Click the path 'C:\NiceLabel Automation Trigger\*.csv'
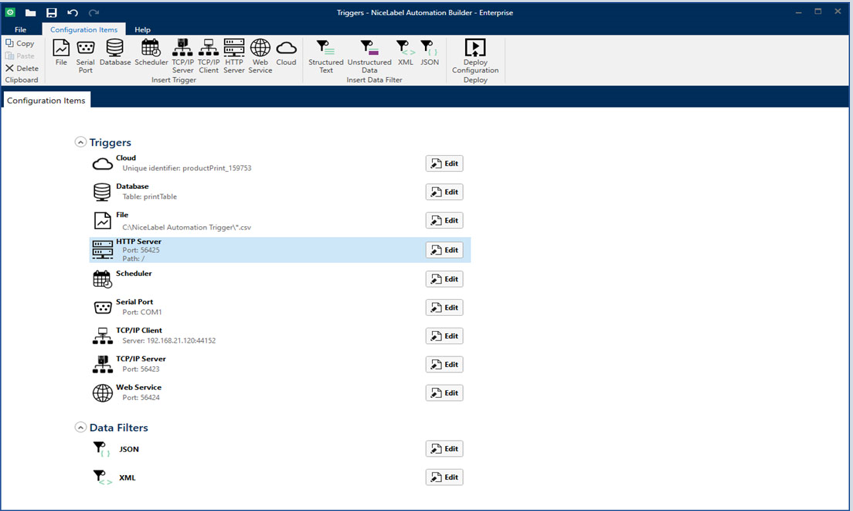 (187, 227)
